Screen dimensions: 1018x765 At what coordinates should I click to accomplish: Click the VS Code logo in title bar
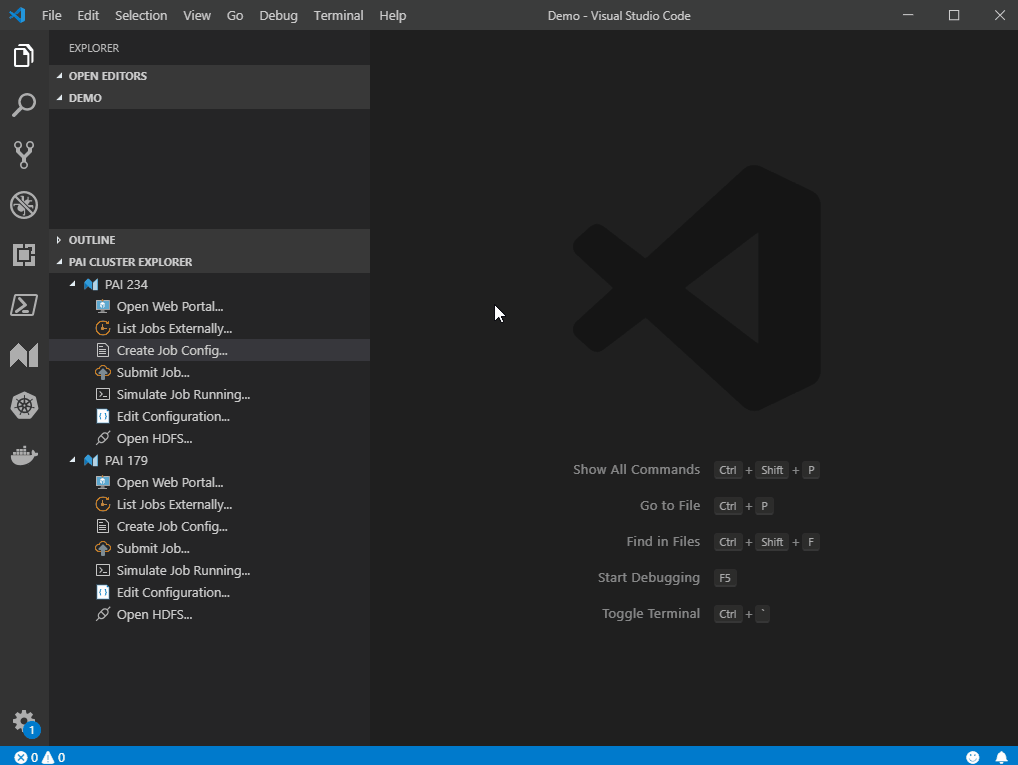[x=18, y=15]
